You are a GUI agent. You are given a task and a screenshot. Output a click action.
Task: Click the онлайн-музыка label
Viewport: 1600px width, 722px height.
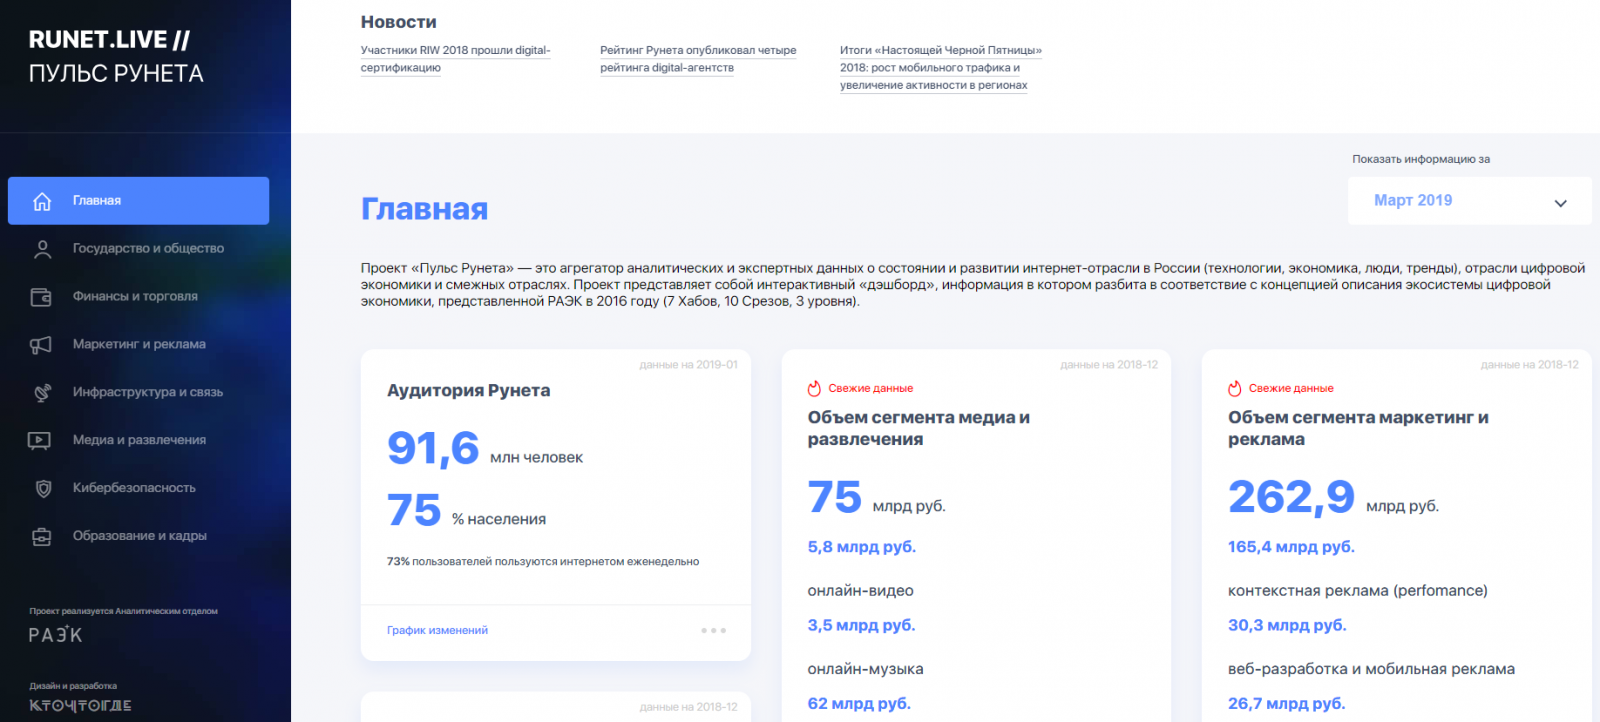[865, 670]
